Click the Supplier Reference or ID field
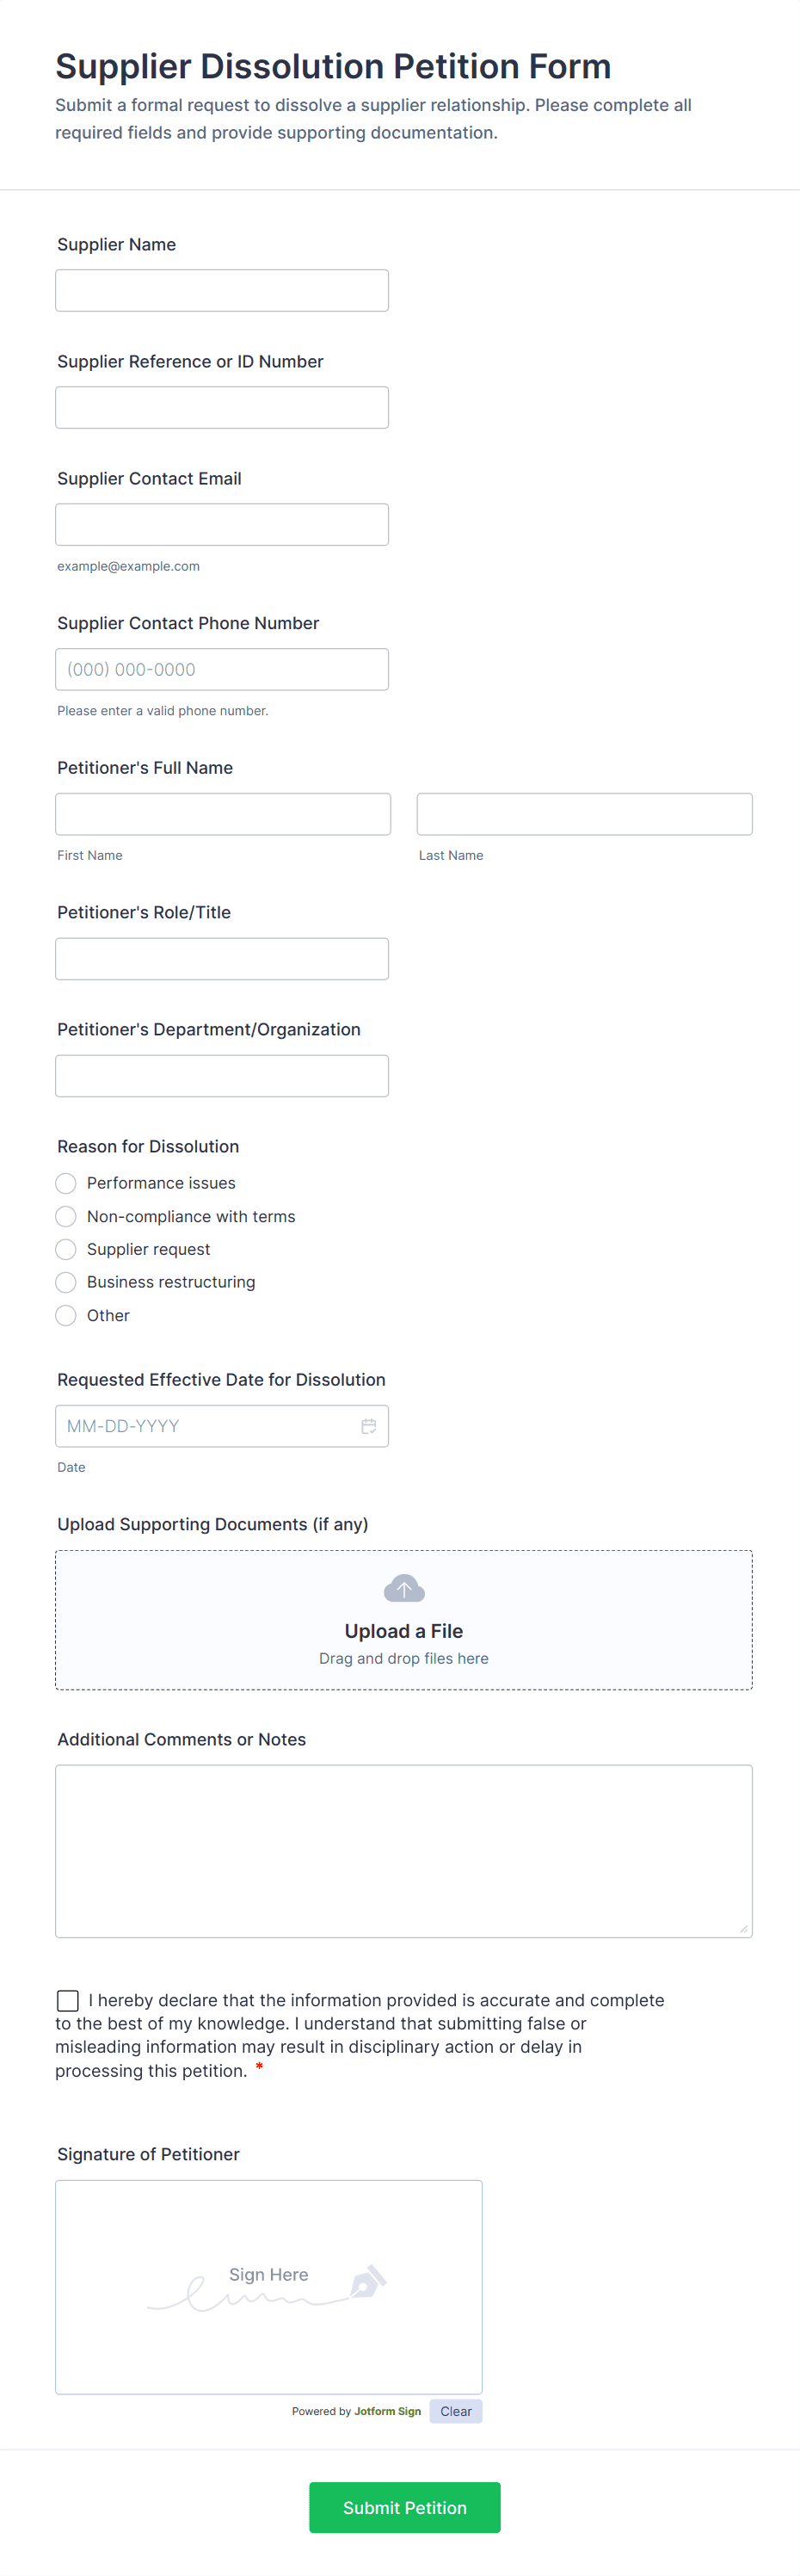Viewport: 800px width, 2576px height. coord(222,407)
